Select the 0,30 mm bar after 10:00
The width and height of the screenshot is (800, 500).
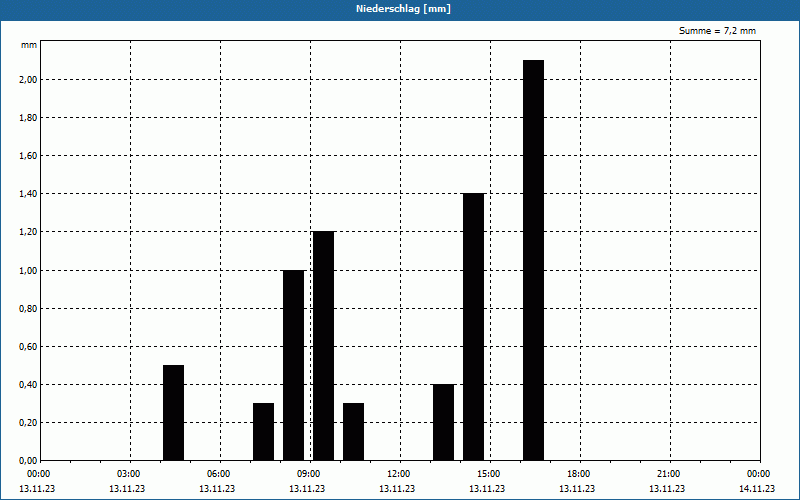tap(354, 432)
